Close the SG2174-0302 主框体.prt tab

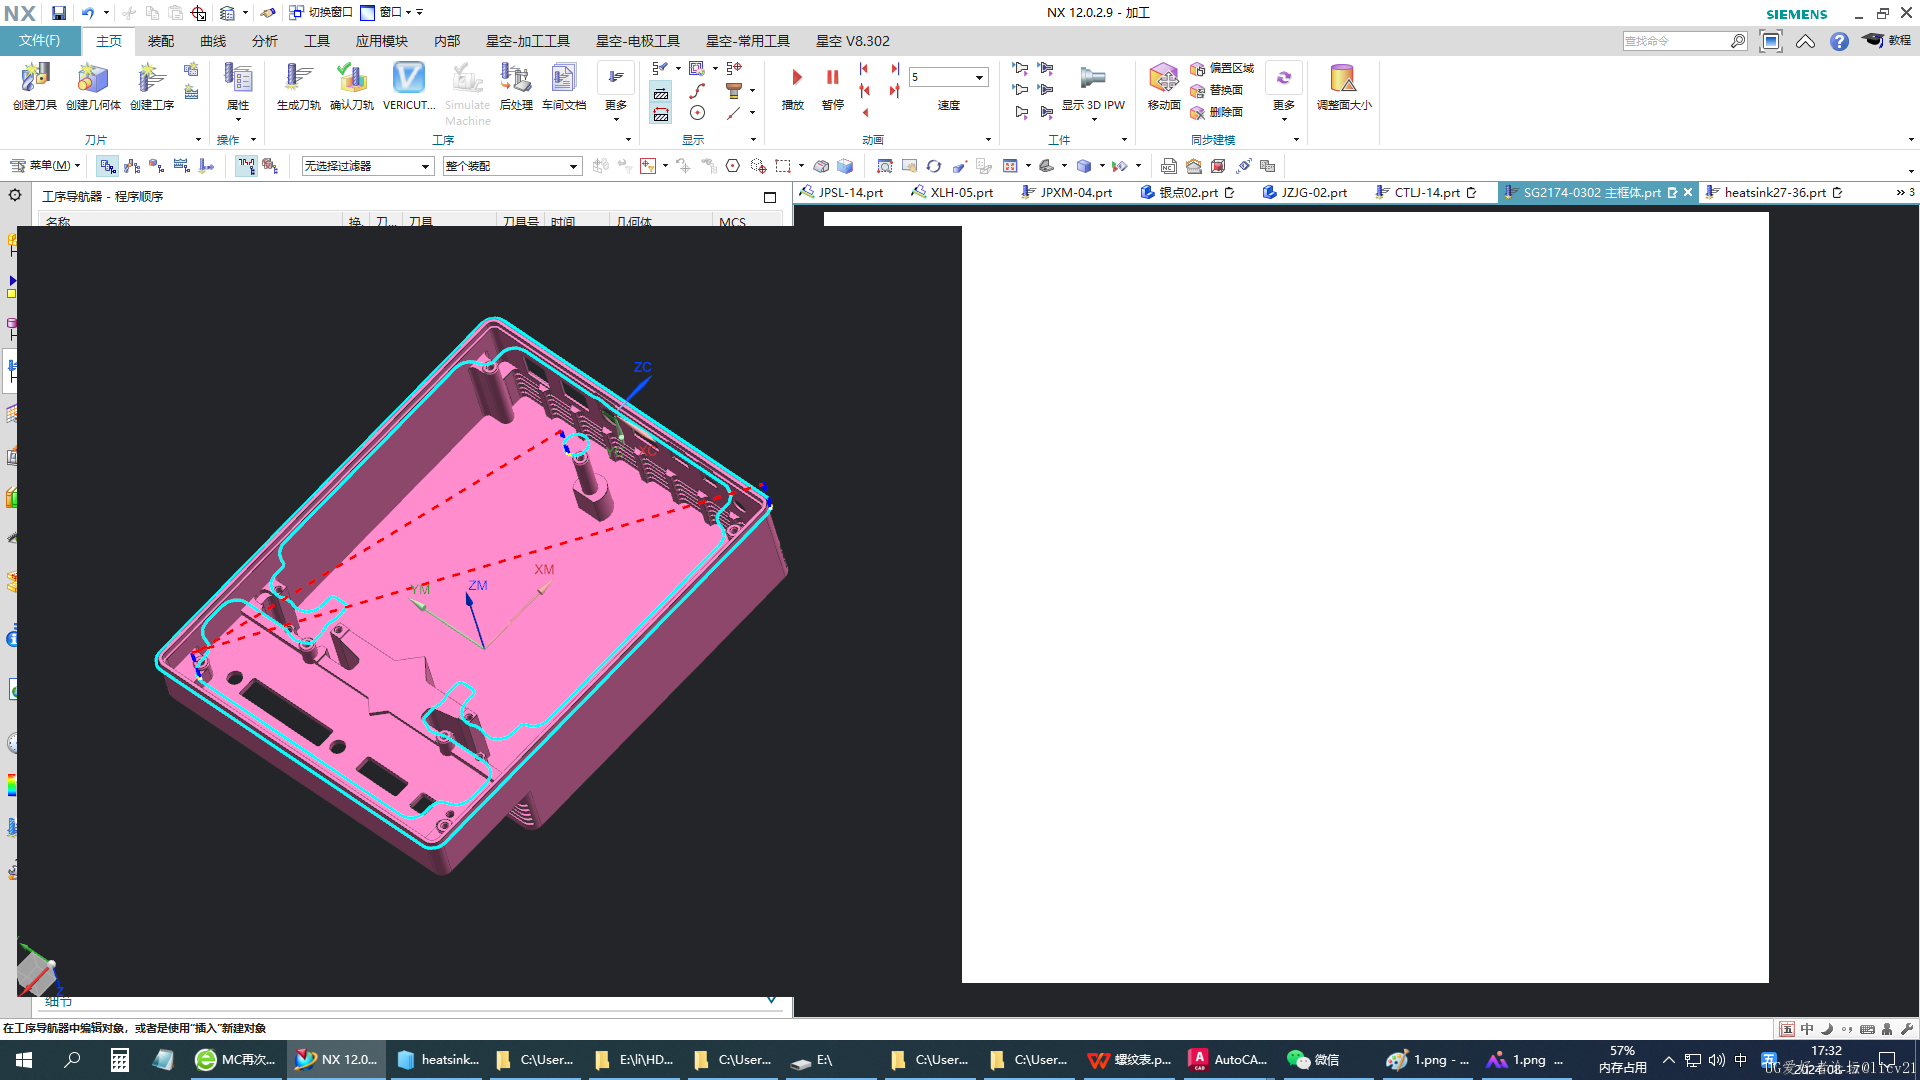pos(1688,192)
